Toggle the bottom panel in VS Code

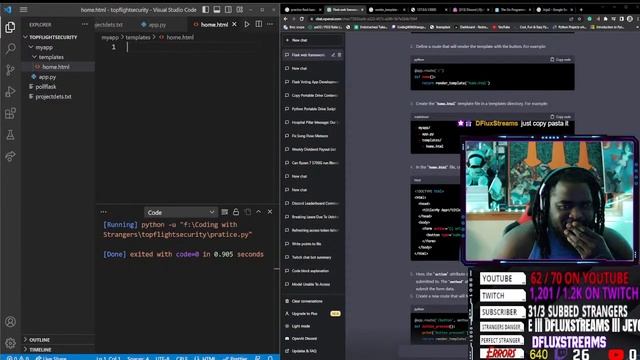pos(217,9)
